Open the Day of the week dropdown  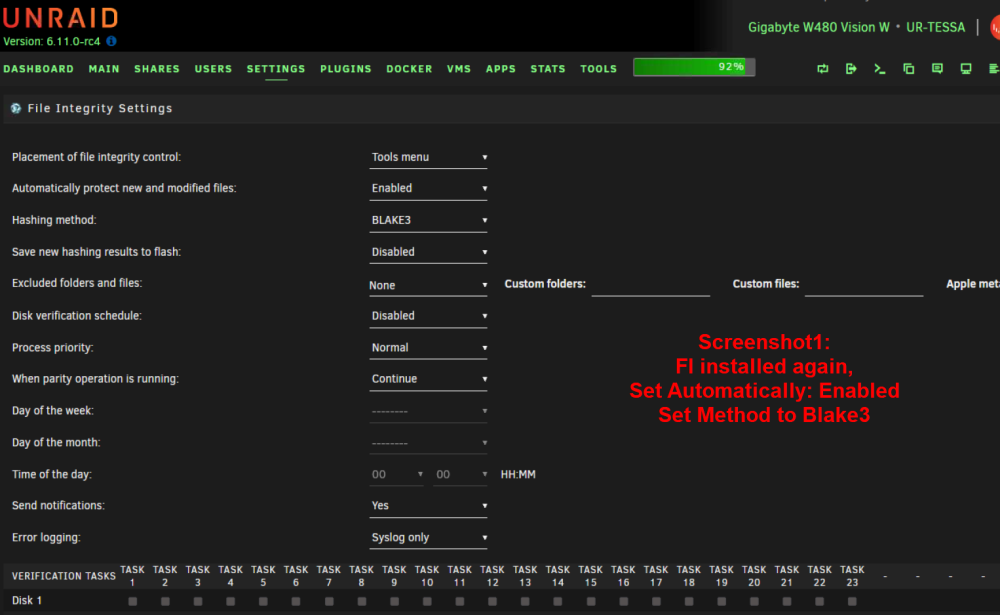(428, 411)
